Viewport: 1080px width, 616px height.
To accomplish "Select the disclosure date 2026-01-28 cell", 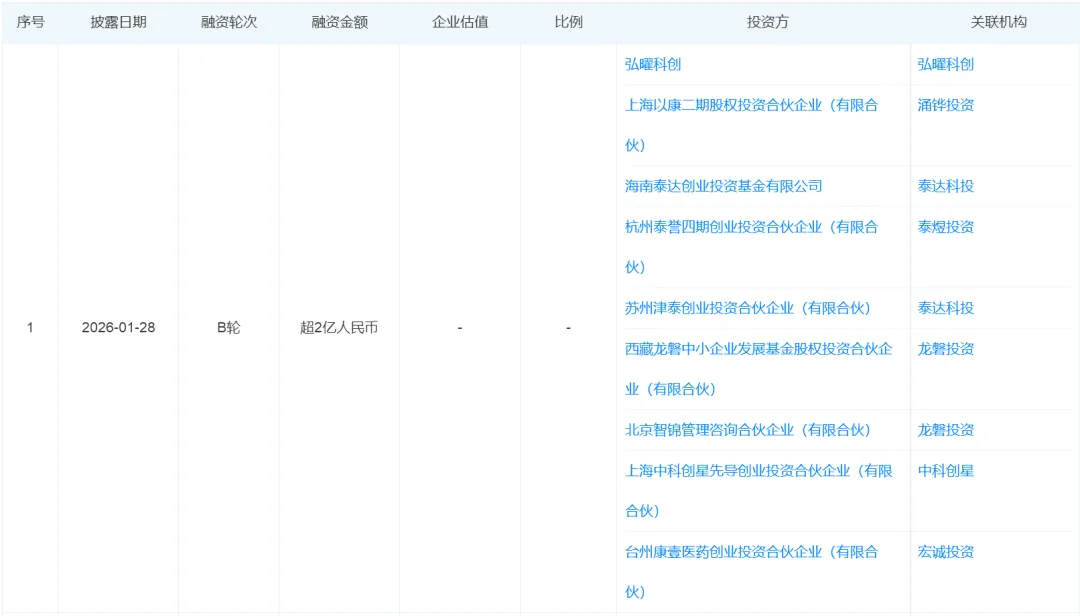I will tap(118, 328).
